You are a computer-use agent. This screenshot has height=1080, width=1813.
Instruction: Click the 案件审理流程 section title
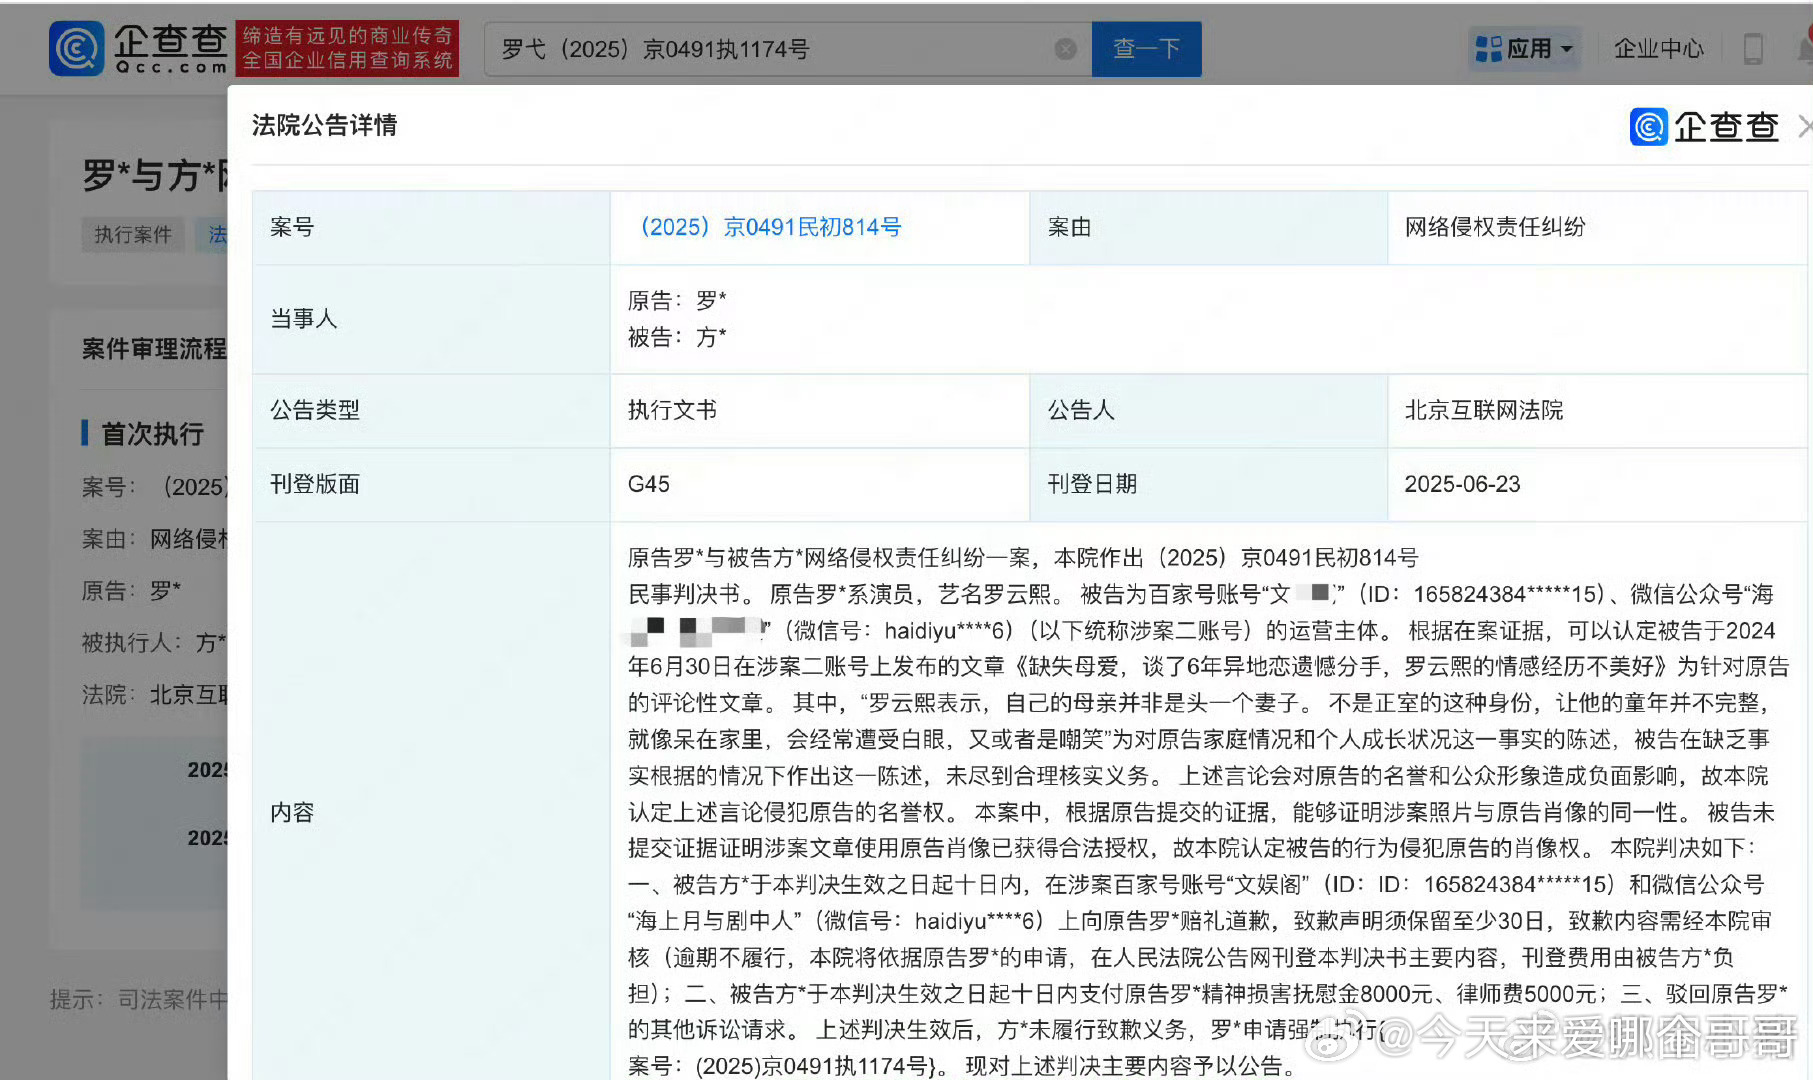[x=154, y=348]
